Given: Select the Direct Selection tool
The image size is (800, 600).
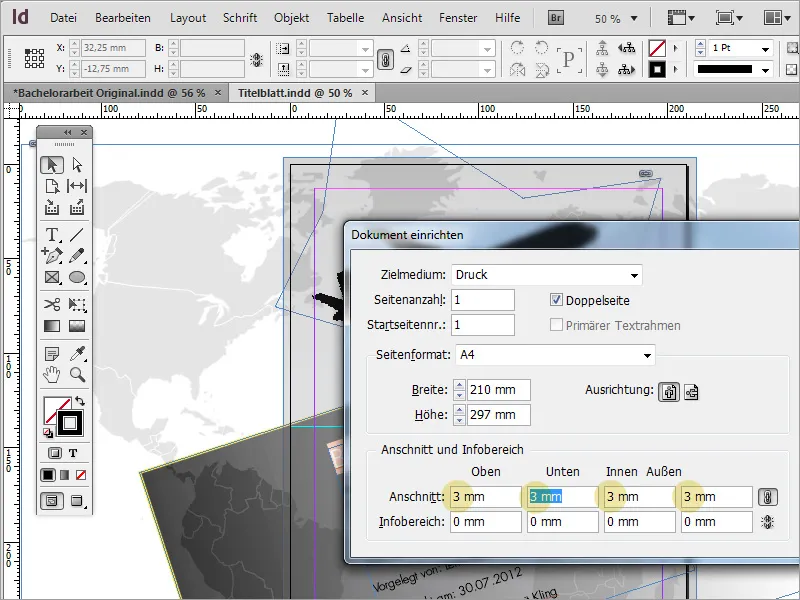Looking at the screenshot, I should click(x=77, y=165).
